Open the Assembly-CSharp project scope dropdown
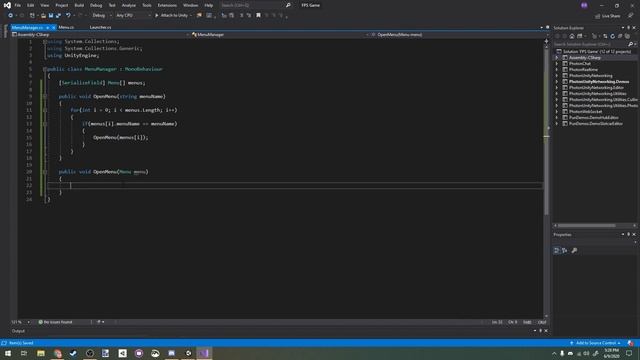Viewport: 640px width, 360px height. (x=100, y=35)
